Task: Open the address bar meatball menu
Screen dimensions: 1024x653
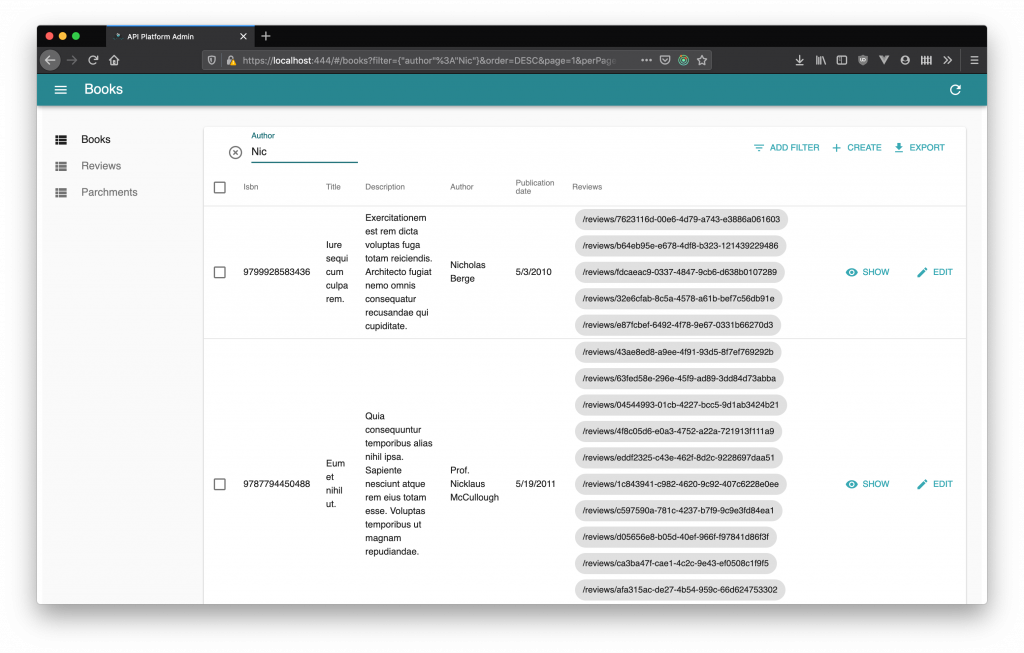Action: (x=646, y=60)
